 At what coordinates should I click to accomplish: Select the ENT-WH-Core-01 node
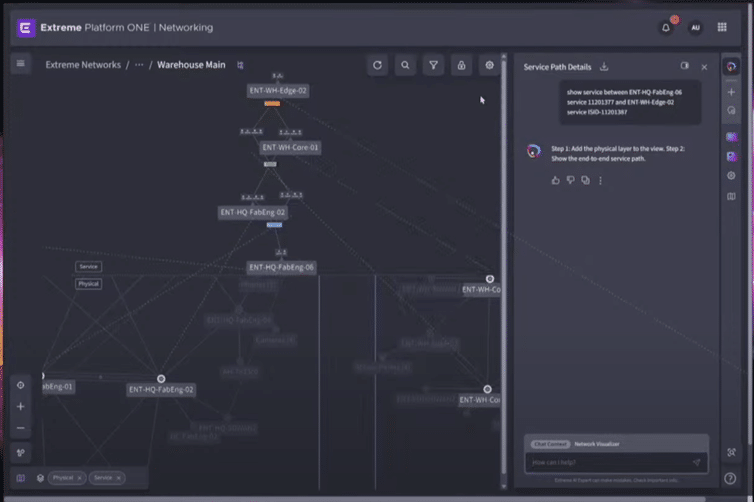(290, 147)
